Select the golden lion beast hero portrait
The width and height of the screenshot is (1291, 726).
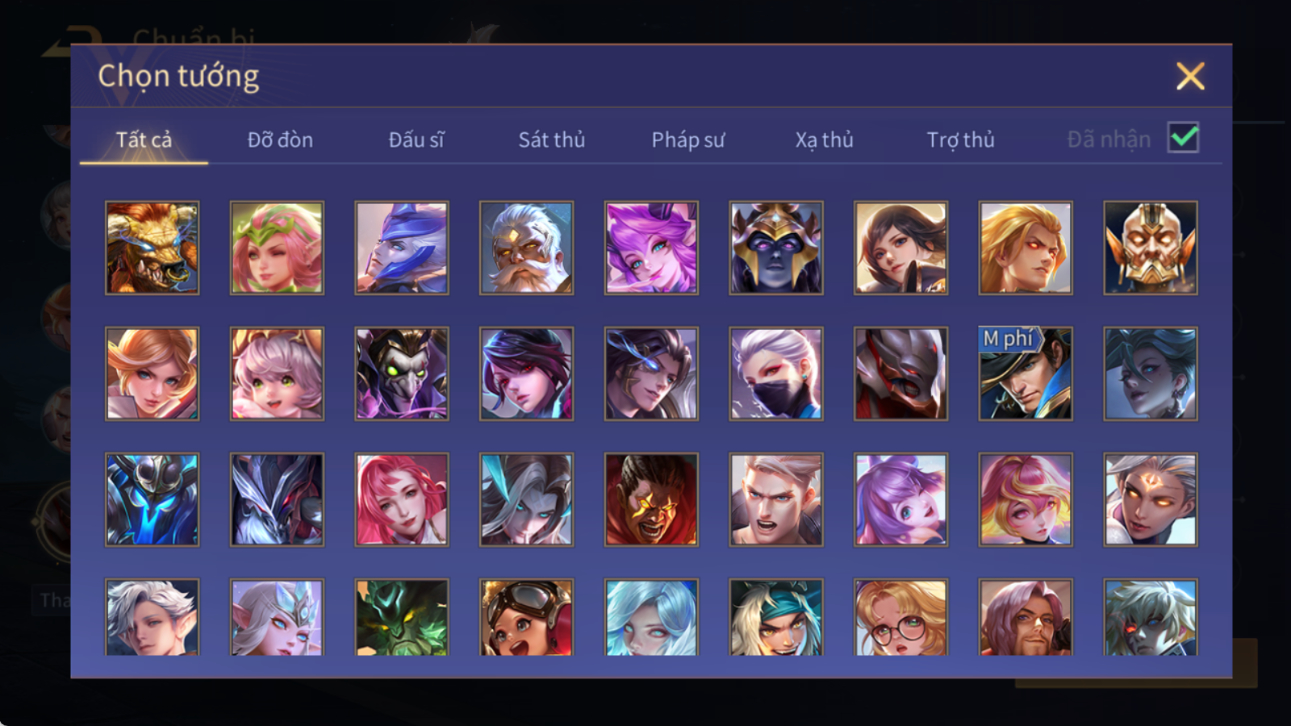pyautogui.click(x=152, y=248)
